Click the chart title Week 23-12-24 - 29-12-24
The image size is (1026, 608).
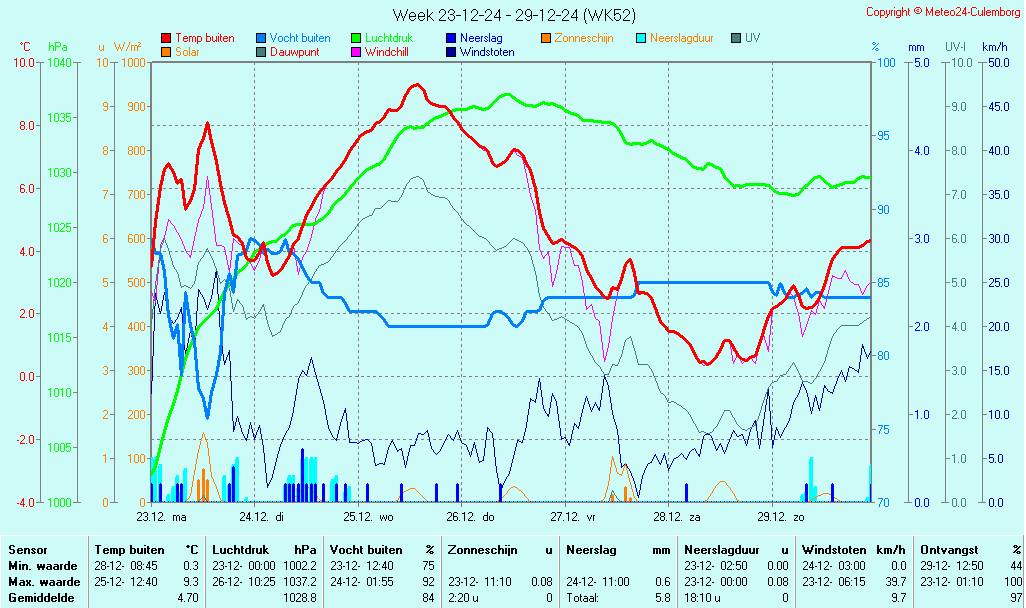(x=513, y=15)
